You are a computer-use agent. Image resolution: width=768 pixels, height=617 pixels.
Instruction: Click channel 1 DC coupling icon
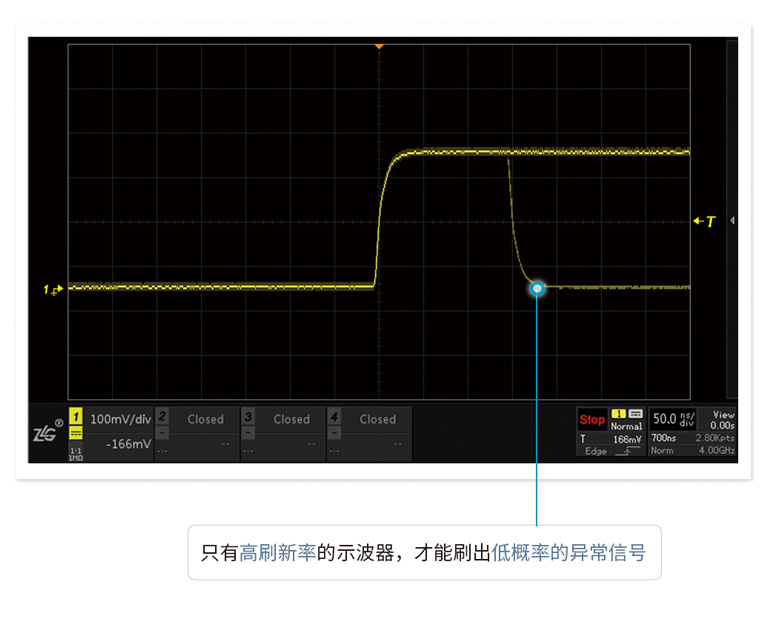click(x=76, y=435)
